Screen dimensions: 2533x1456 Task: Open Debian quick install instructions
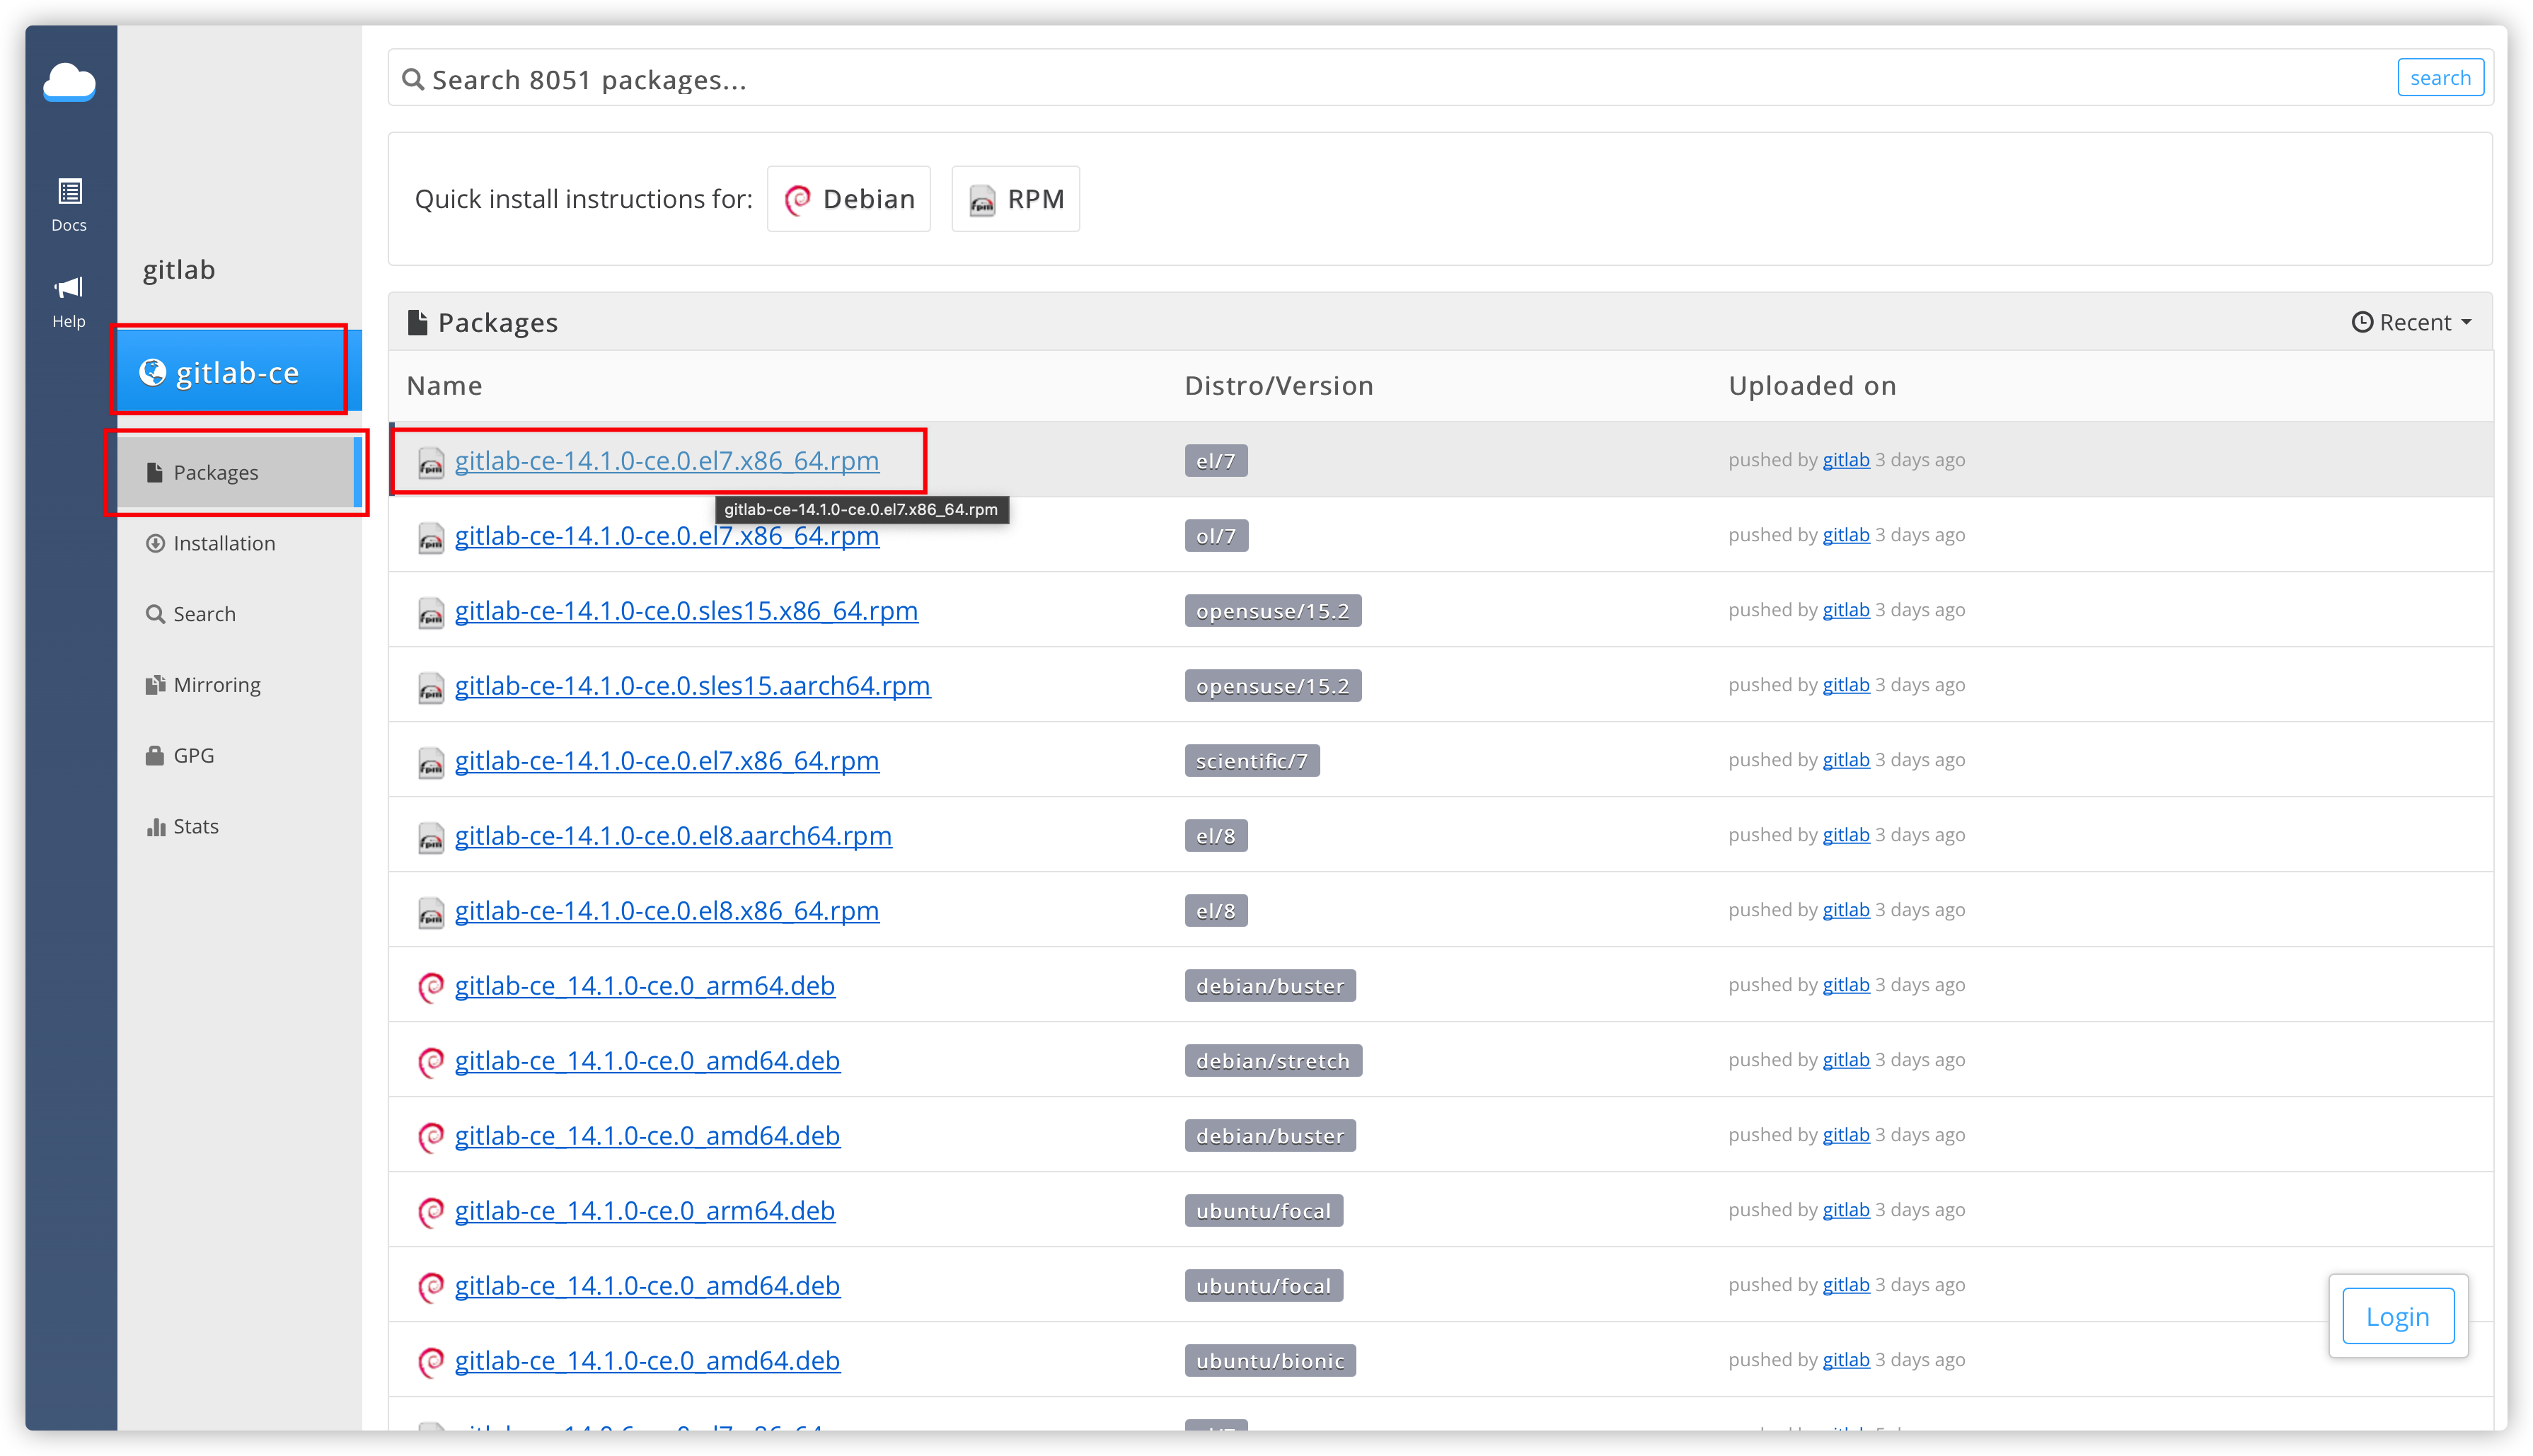[849, 199]
